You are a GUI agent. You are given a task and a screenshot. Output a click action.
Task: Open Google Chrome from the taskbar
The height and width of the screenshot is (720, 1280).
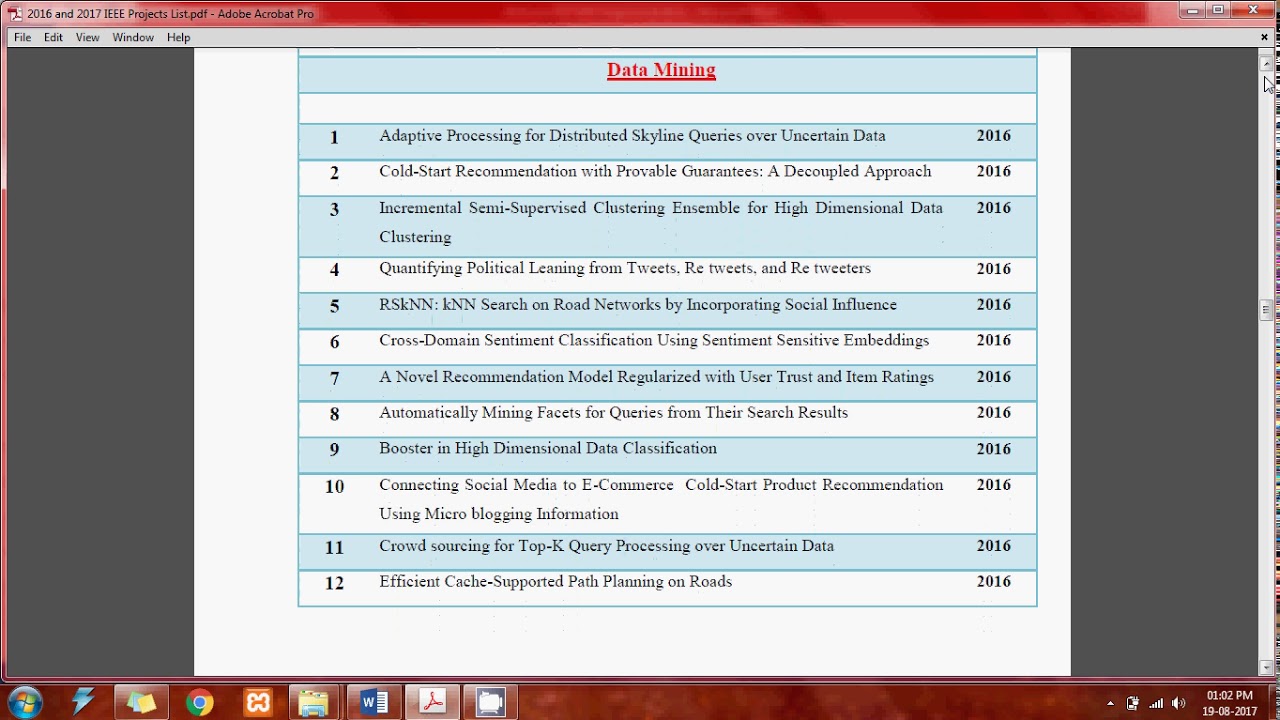tap(199, 703)
